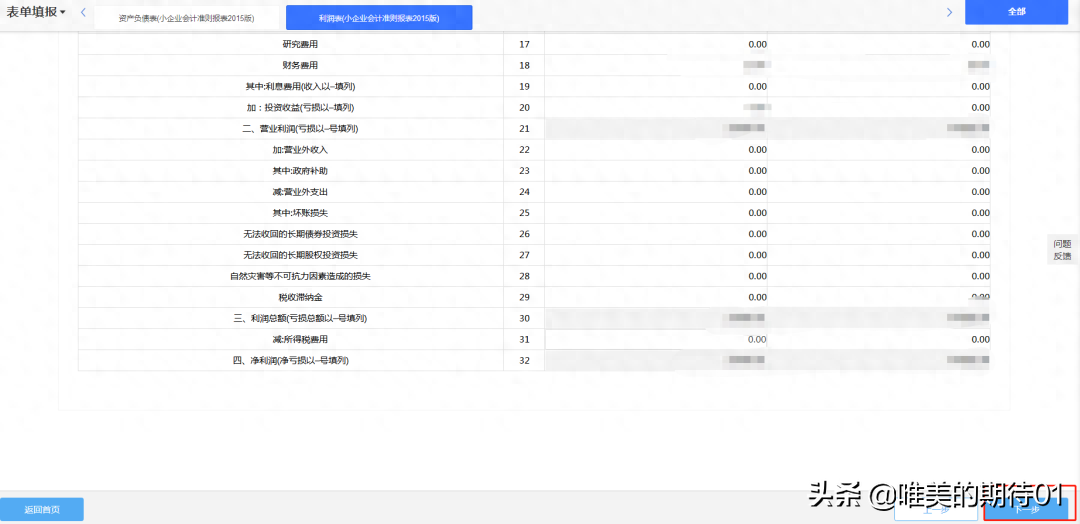Click the blue 全部 button
Image resolution: width=1080 pixels, height=524 pixels.
1016,12
